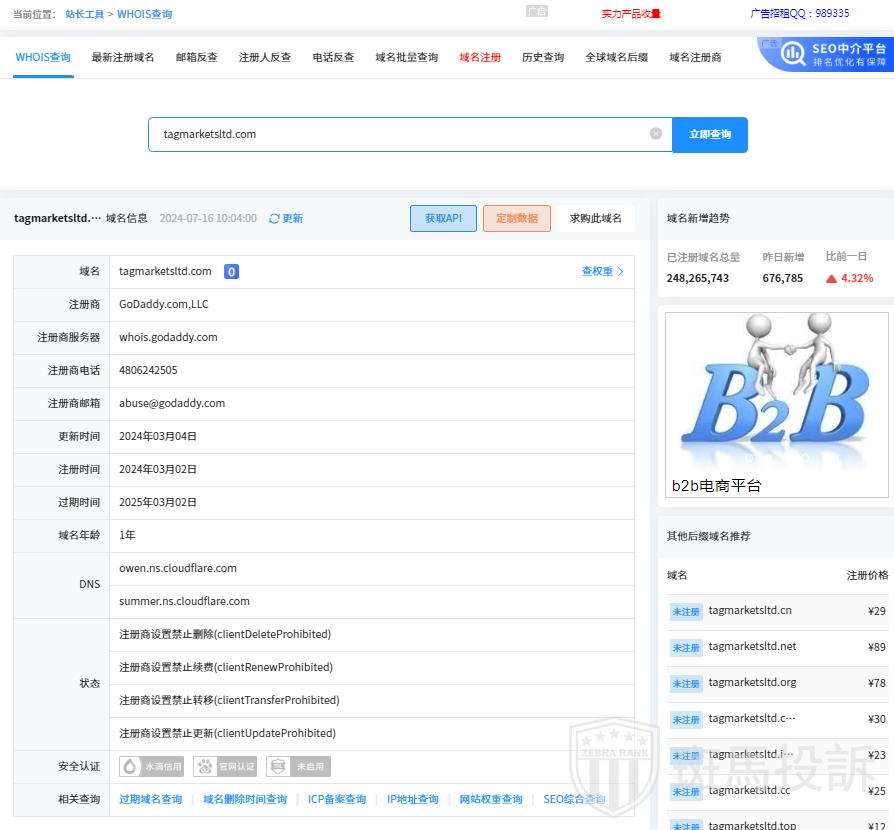
Task: Focus the domain search input field
Action: tap(400, 134)
